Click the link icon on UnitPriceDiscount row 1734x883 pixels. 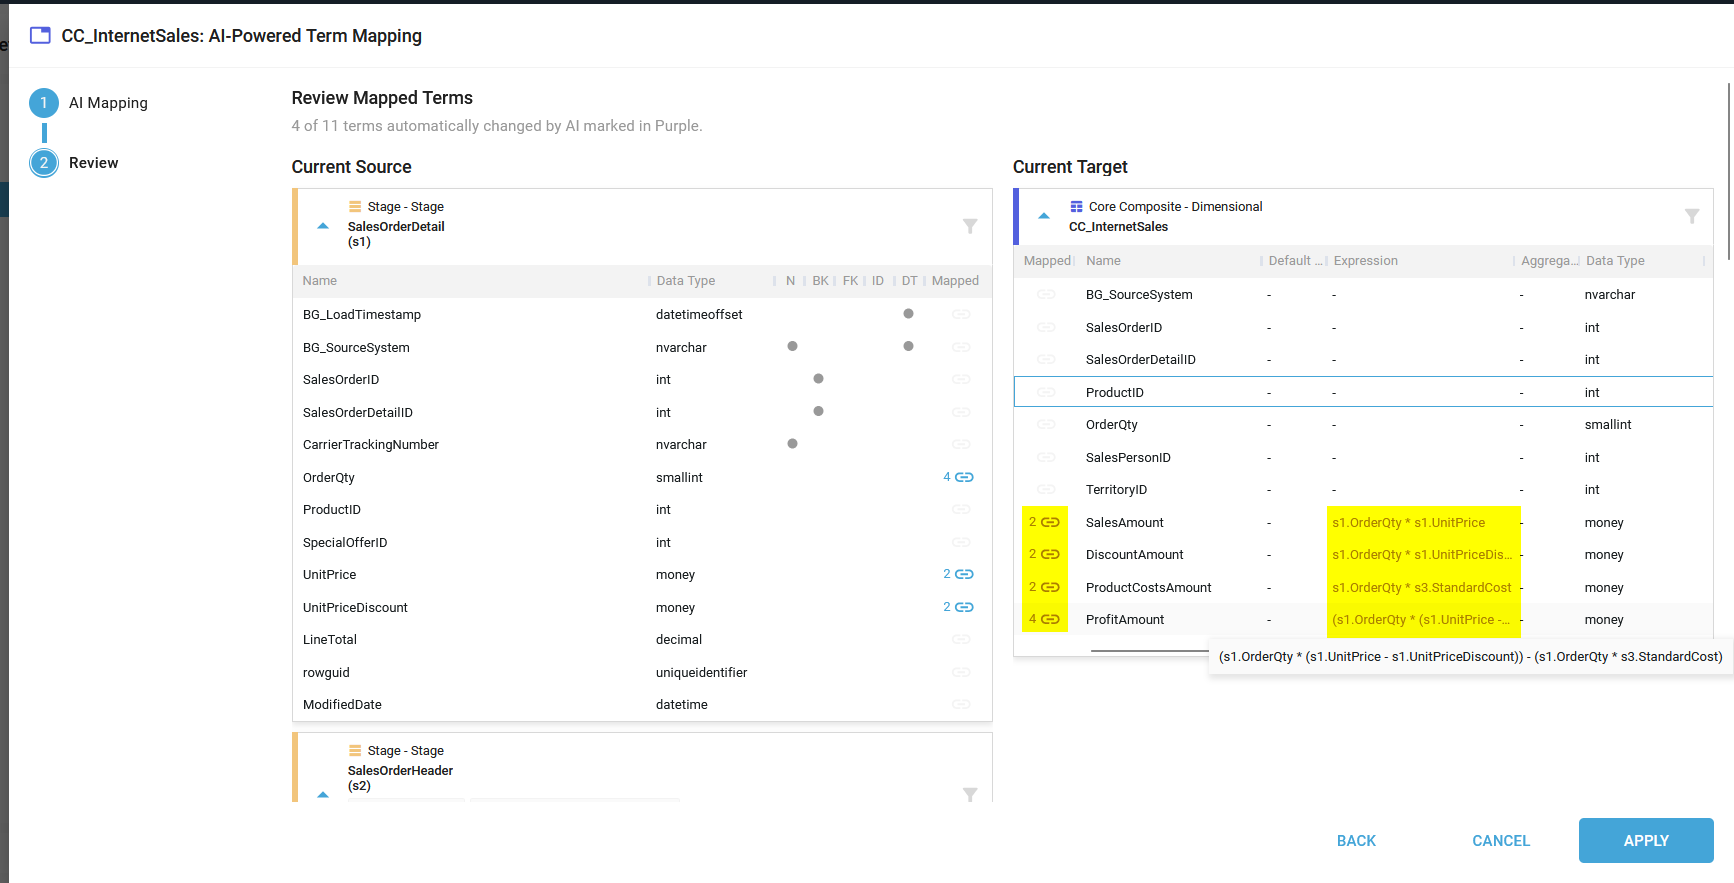click(964, 607)
